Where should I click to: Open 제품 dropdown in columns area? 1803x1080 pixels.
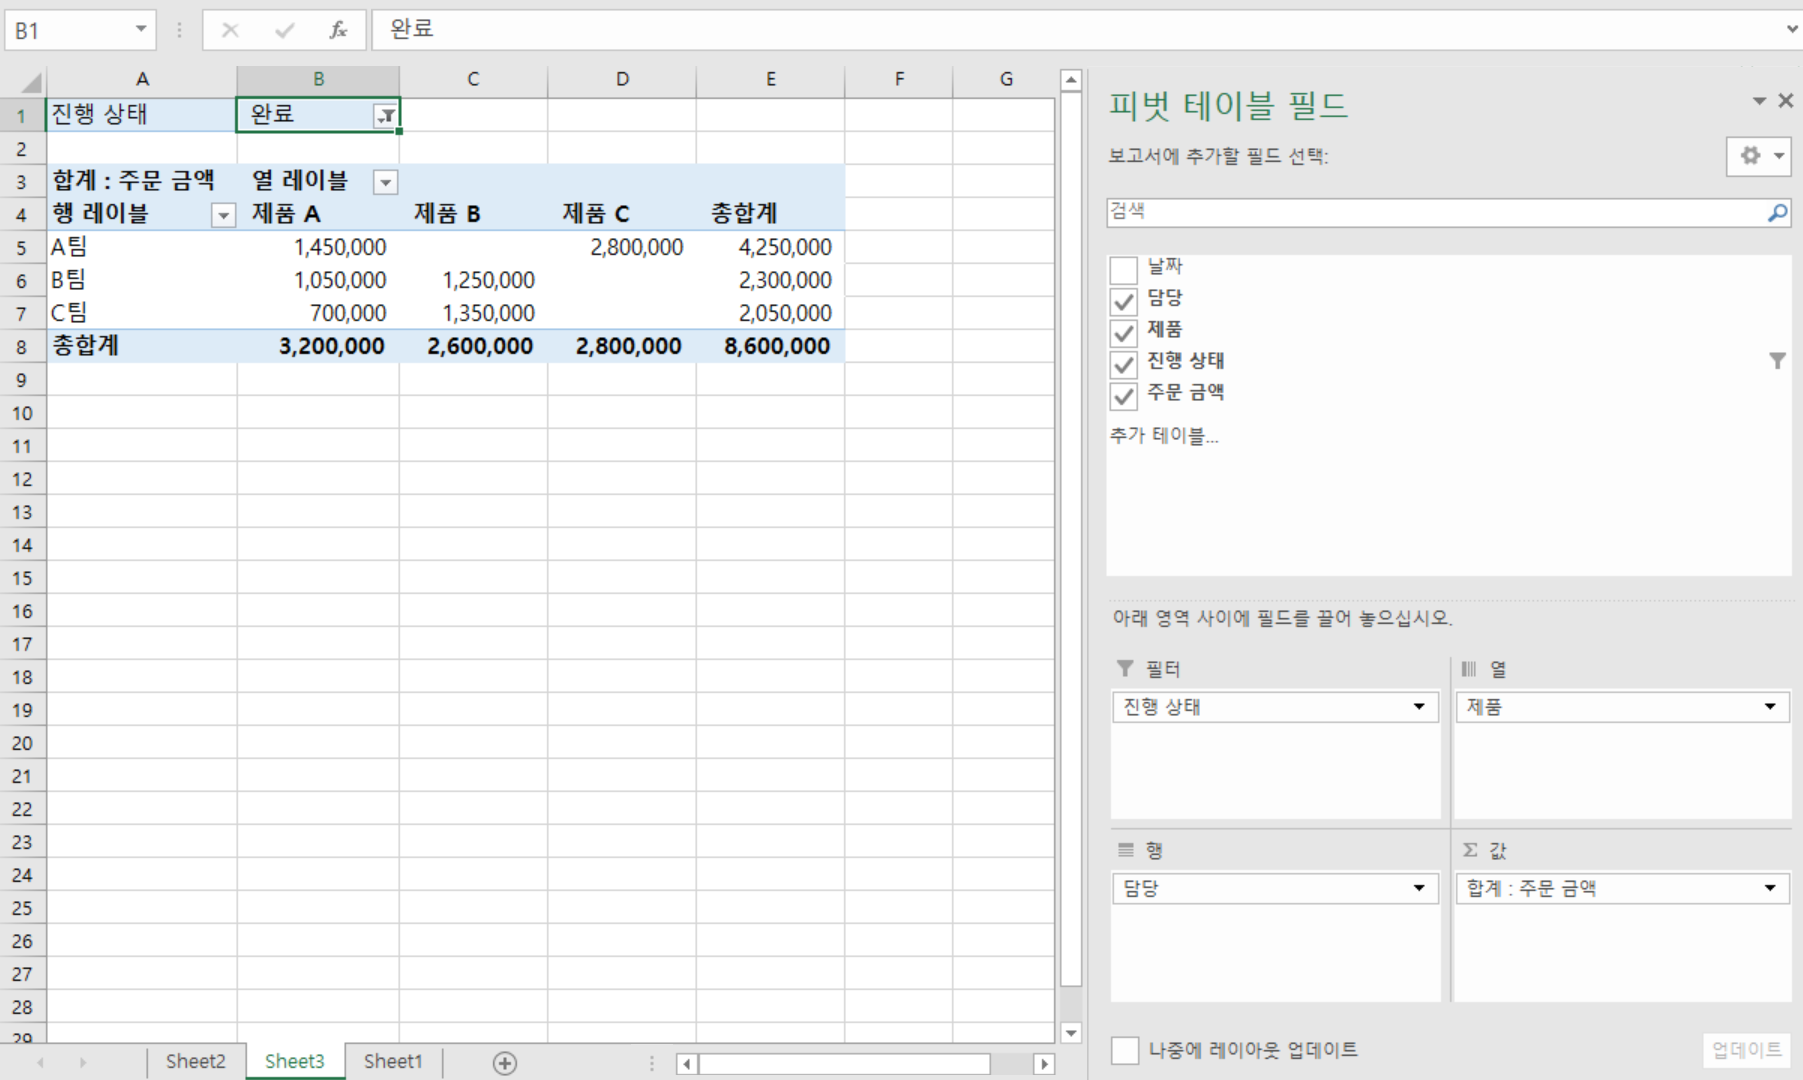[x=1770, y=707]
